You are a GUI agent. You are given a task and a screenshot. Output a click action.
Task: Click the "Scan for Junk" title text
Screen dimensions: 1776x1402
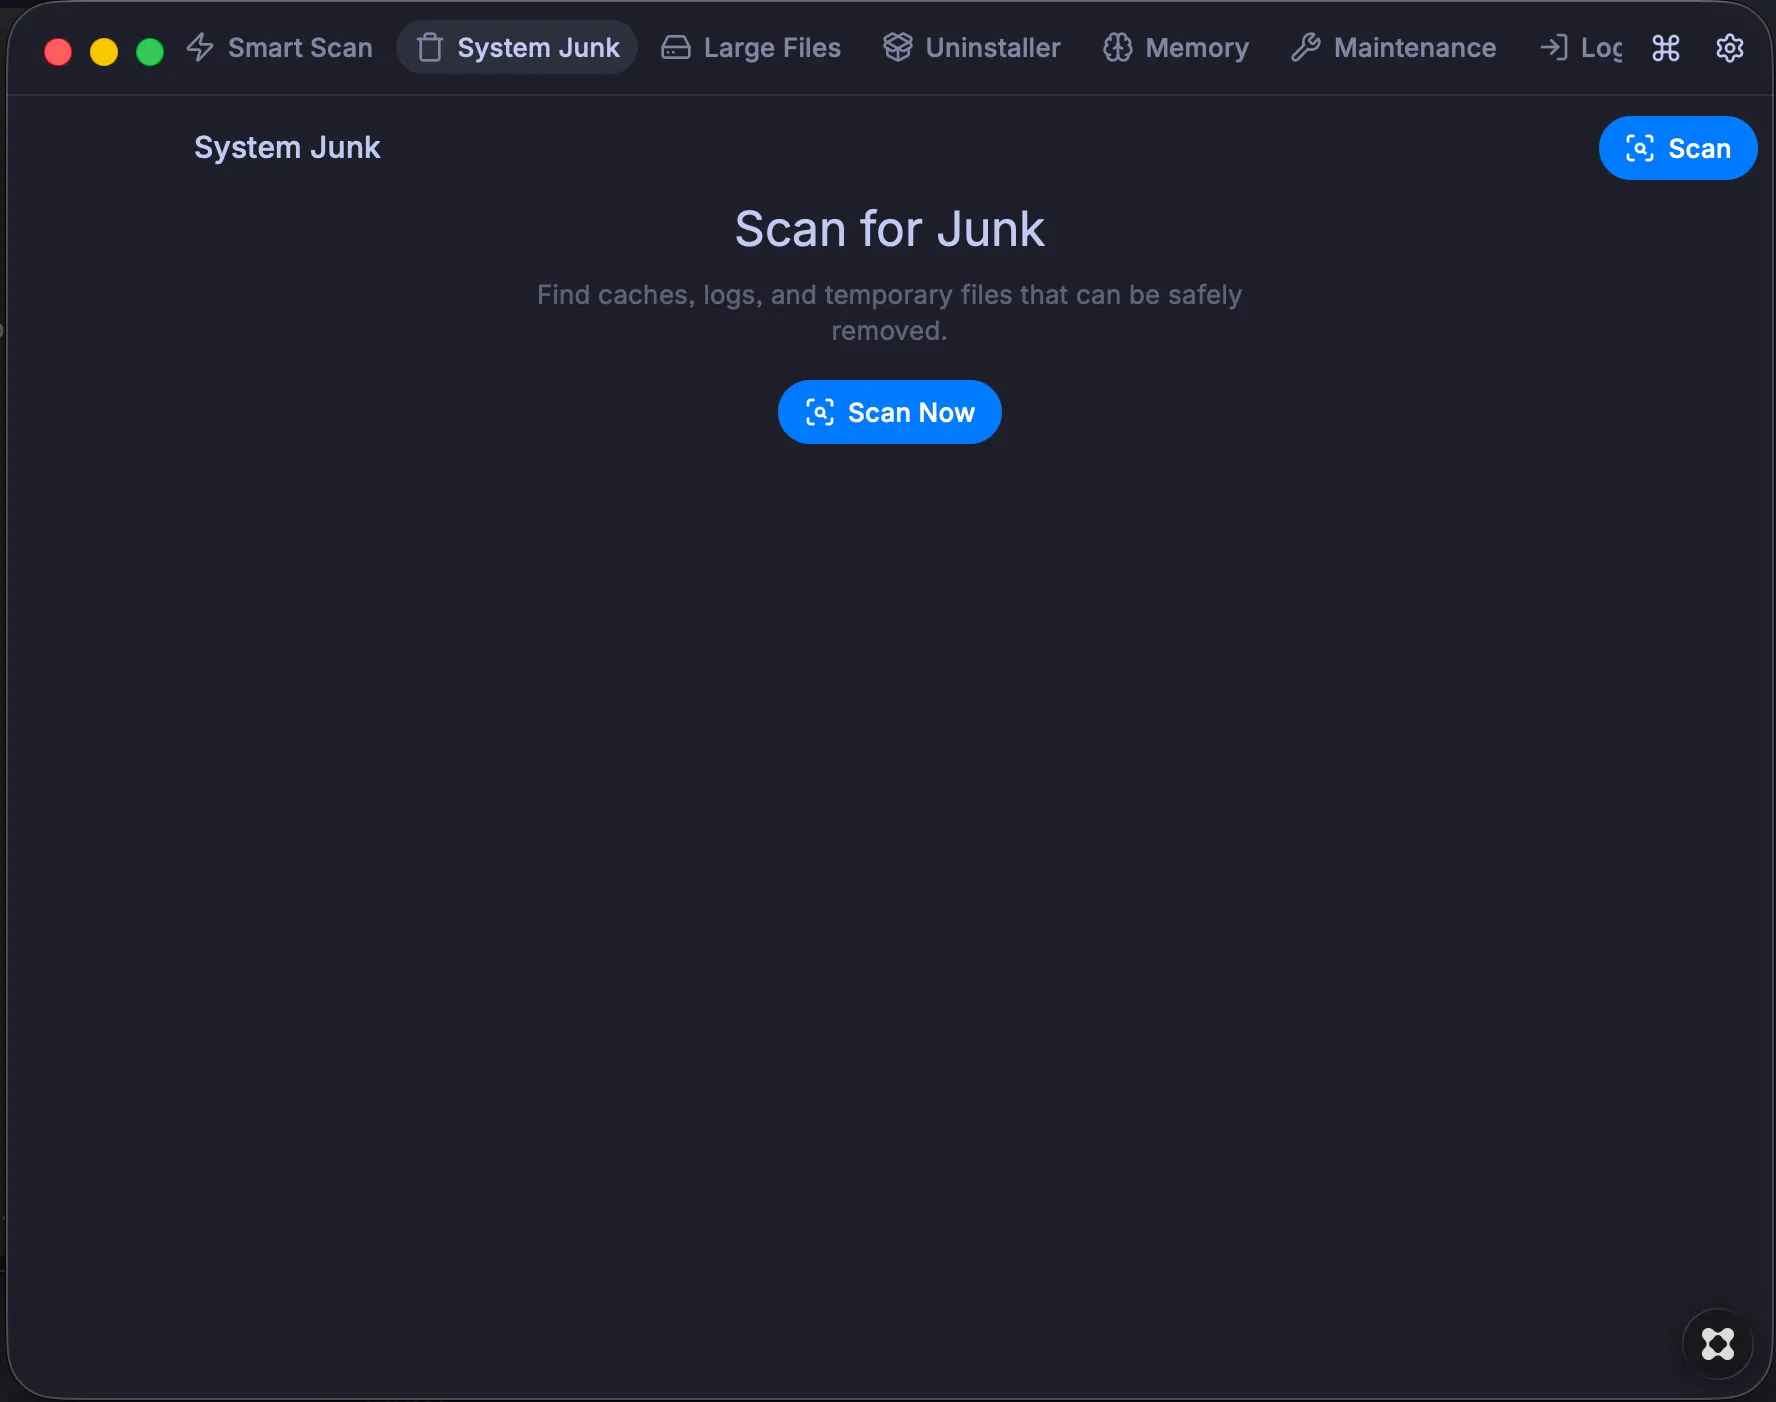coord(890,229)
